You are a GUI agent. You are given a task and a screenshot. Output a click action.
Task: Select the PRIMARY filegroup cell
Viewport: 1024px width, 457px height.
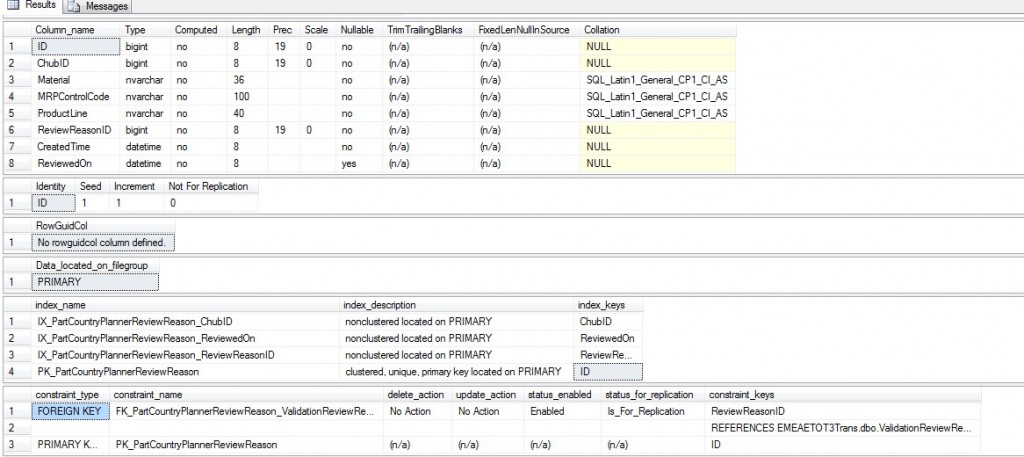click(x=95, y=282)
